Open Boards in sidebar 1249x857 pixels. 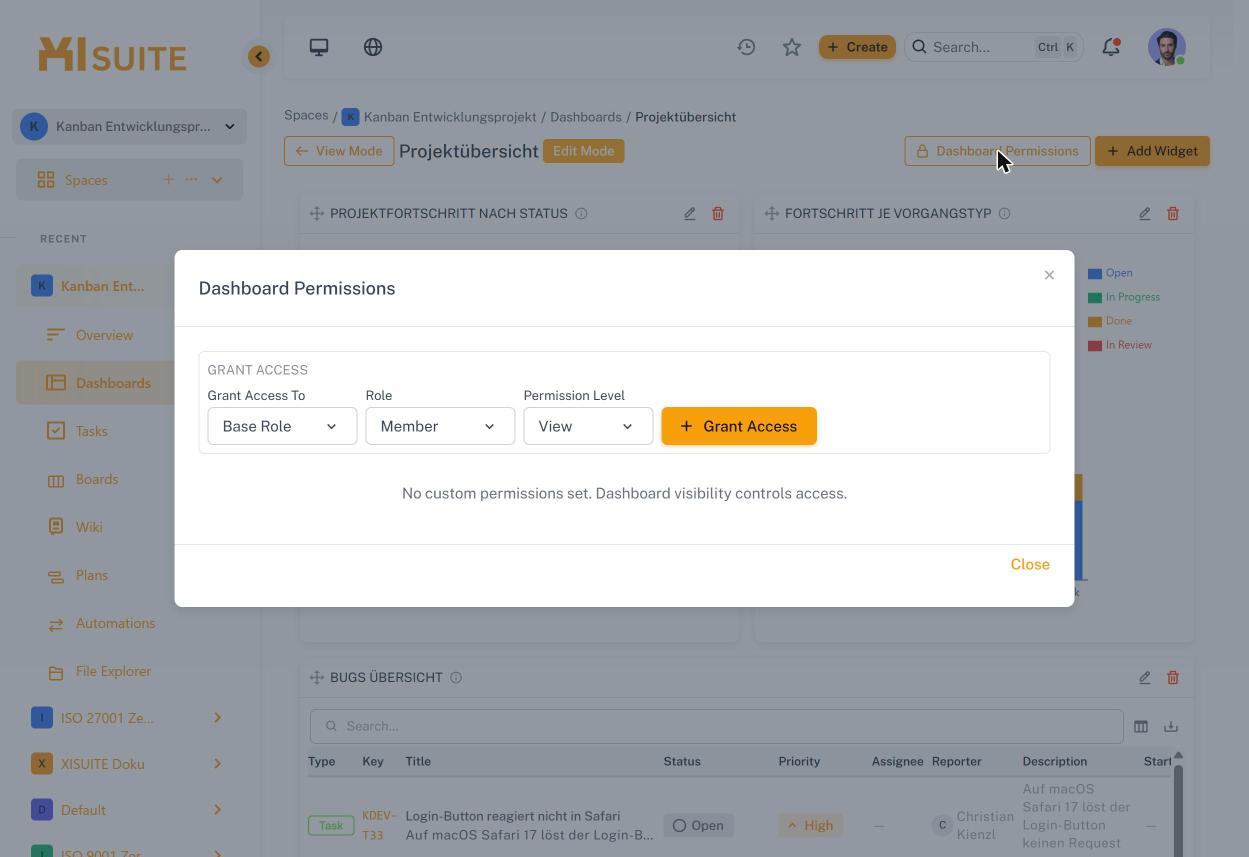[x=97, y=479]
